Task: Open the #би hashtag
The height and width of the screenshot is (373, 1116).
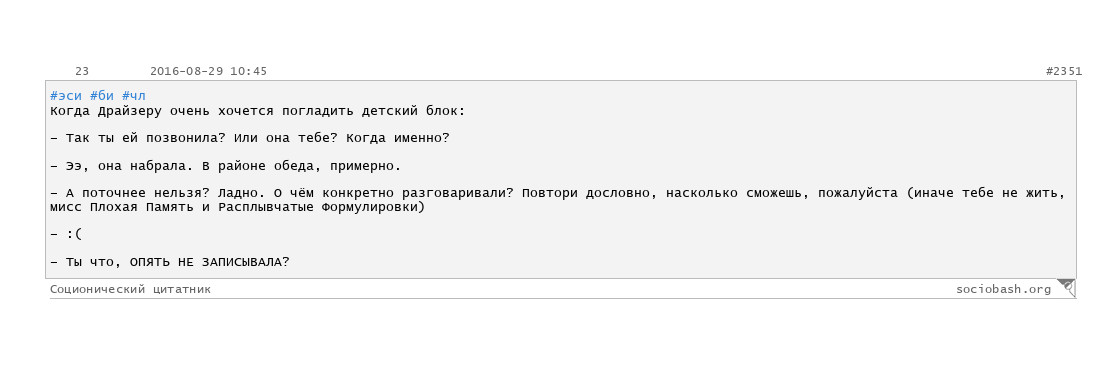Action: pyautogui.click(x=102, y=95)
